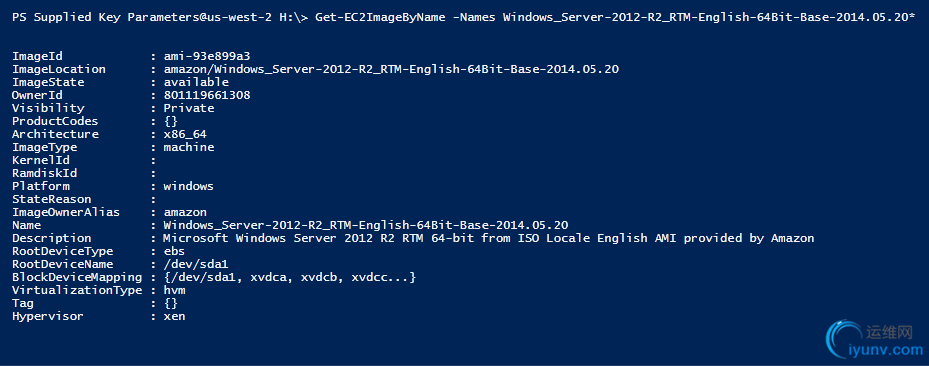This screenshot has height=366, width=929.
Task: Click the ImageOwnerAlias value amazon
Action: (185, 213)
